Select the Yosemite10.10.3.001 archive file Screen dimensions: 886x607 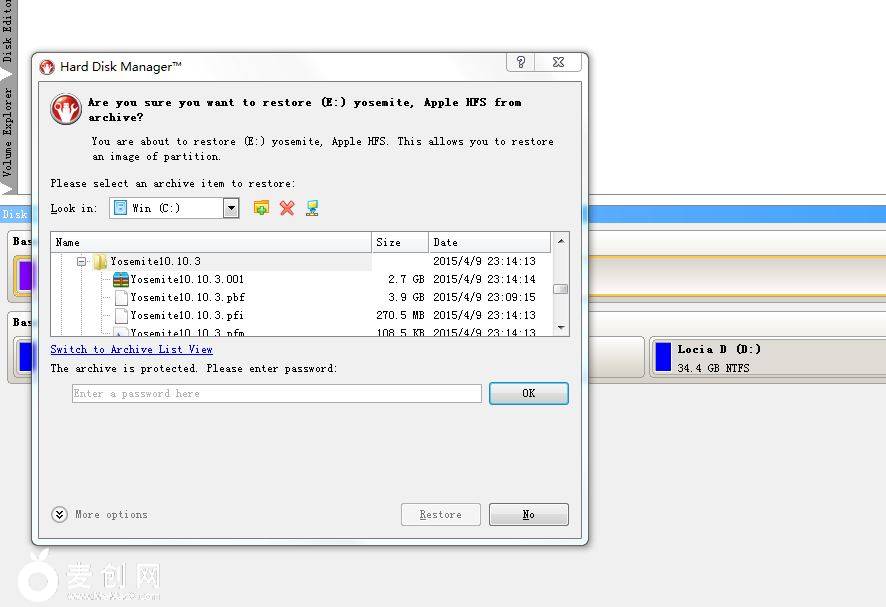186,279
